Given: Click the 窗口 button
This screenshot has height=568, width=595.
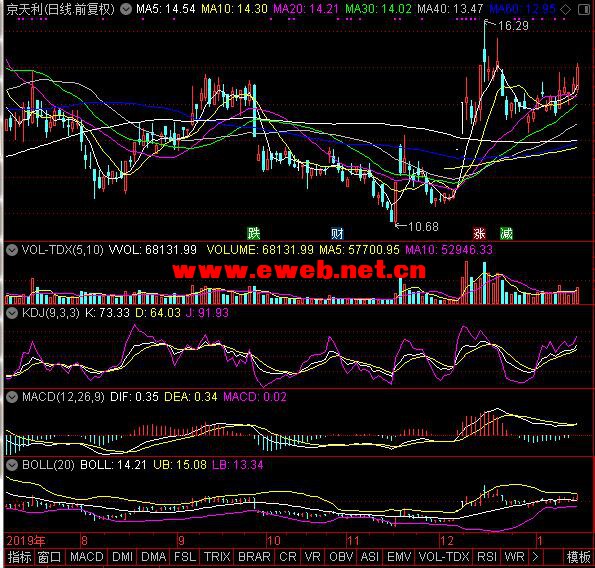Looking at the screenshot, I should click(x=49, y=557).
